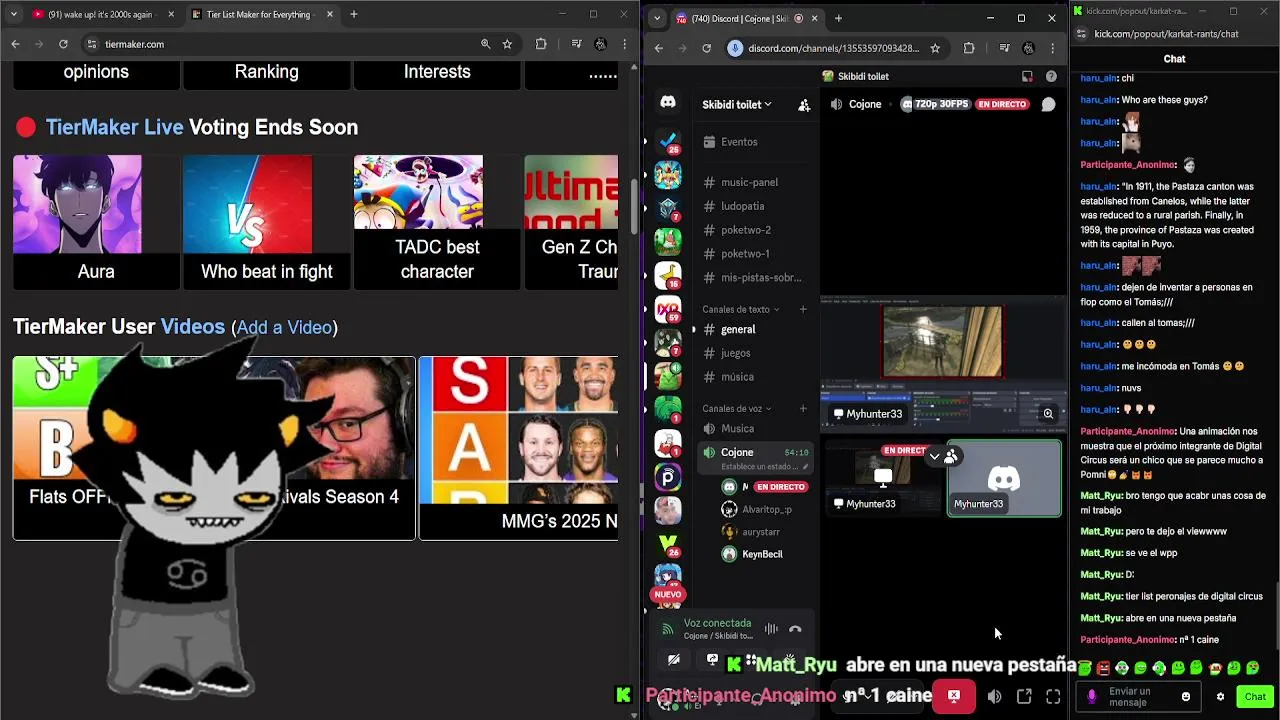The height and width of the screenshot is (720, 1280).
Task: Open Chrome menu in TierMaker window
Action: tap(623, 44)
